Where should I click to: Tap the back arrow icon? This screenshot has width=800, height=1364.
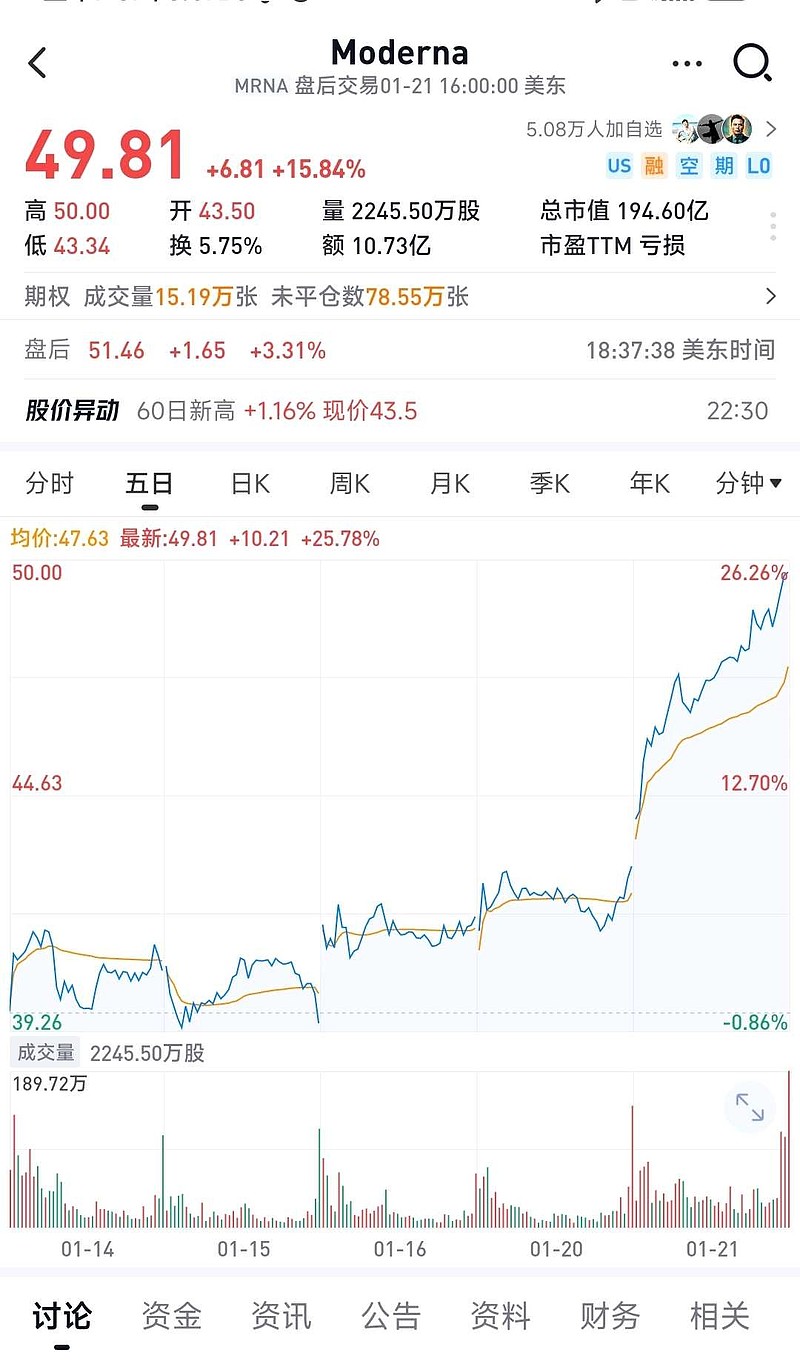point(38,63)
